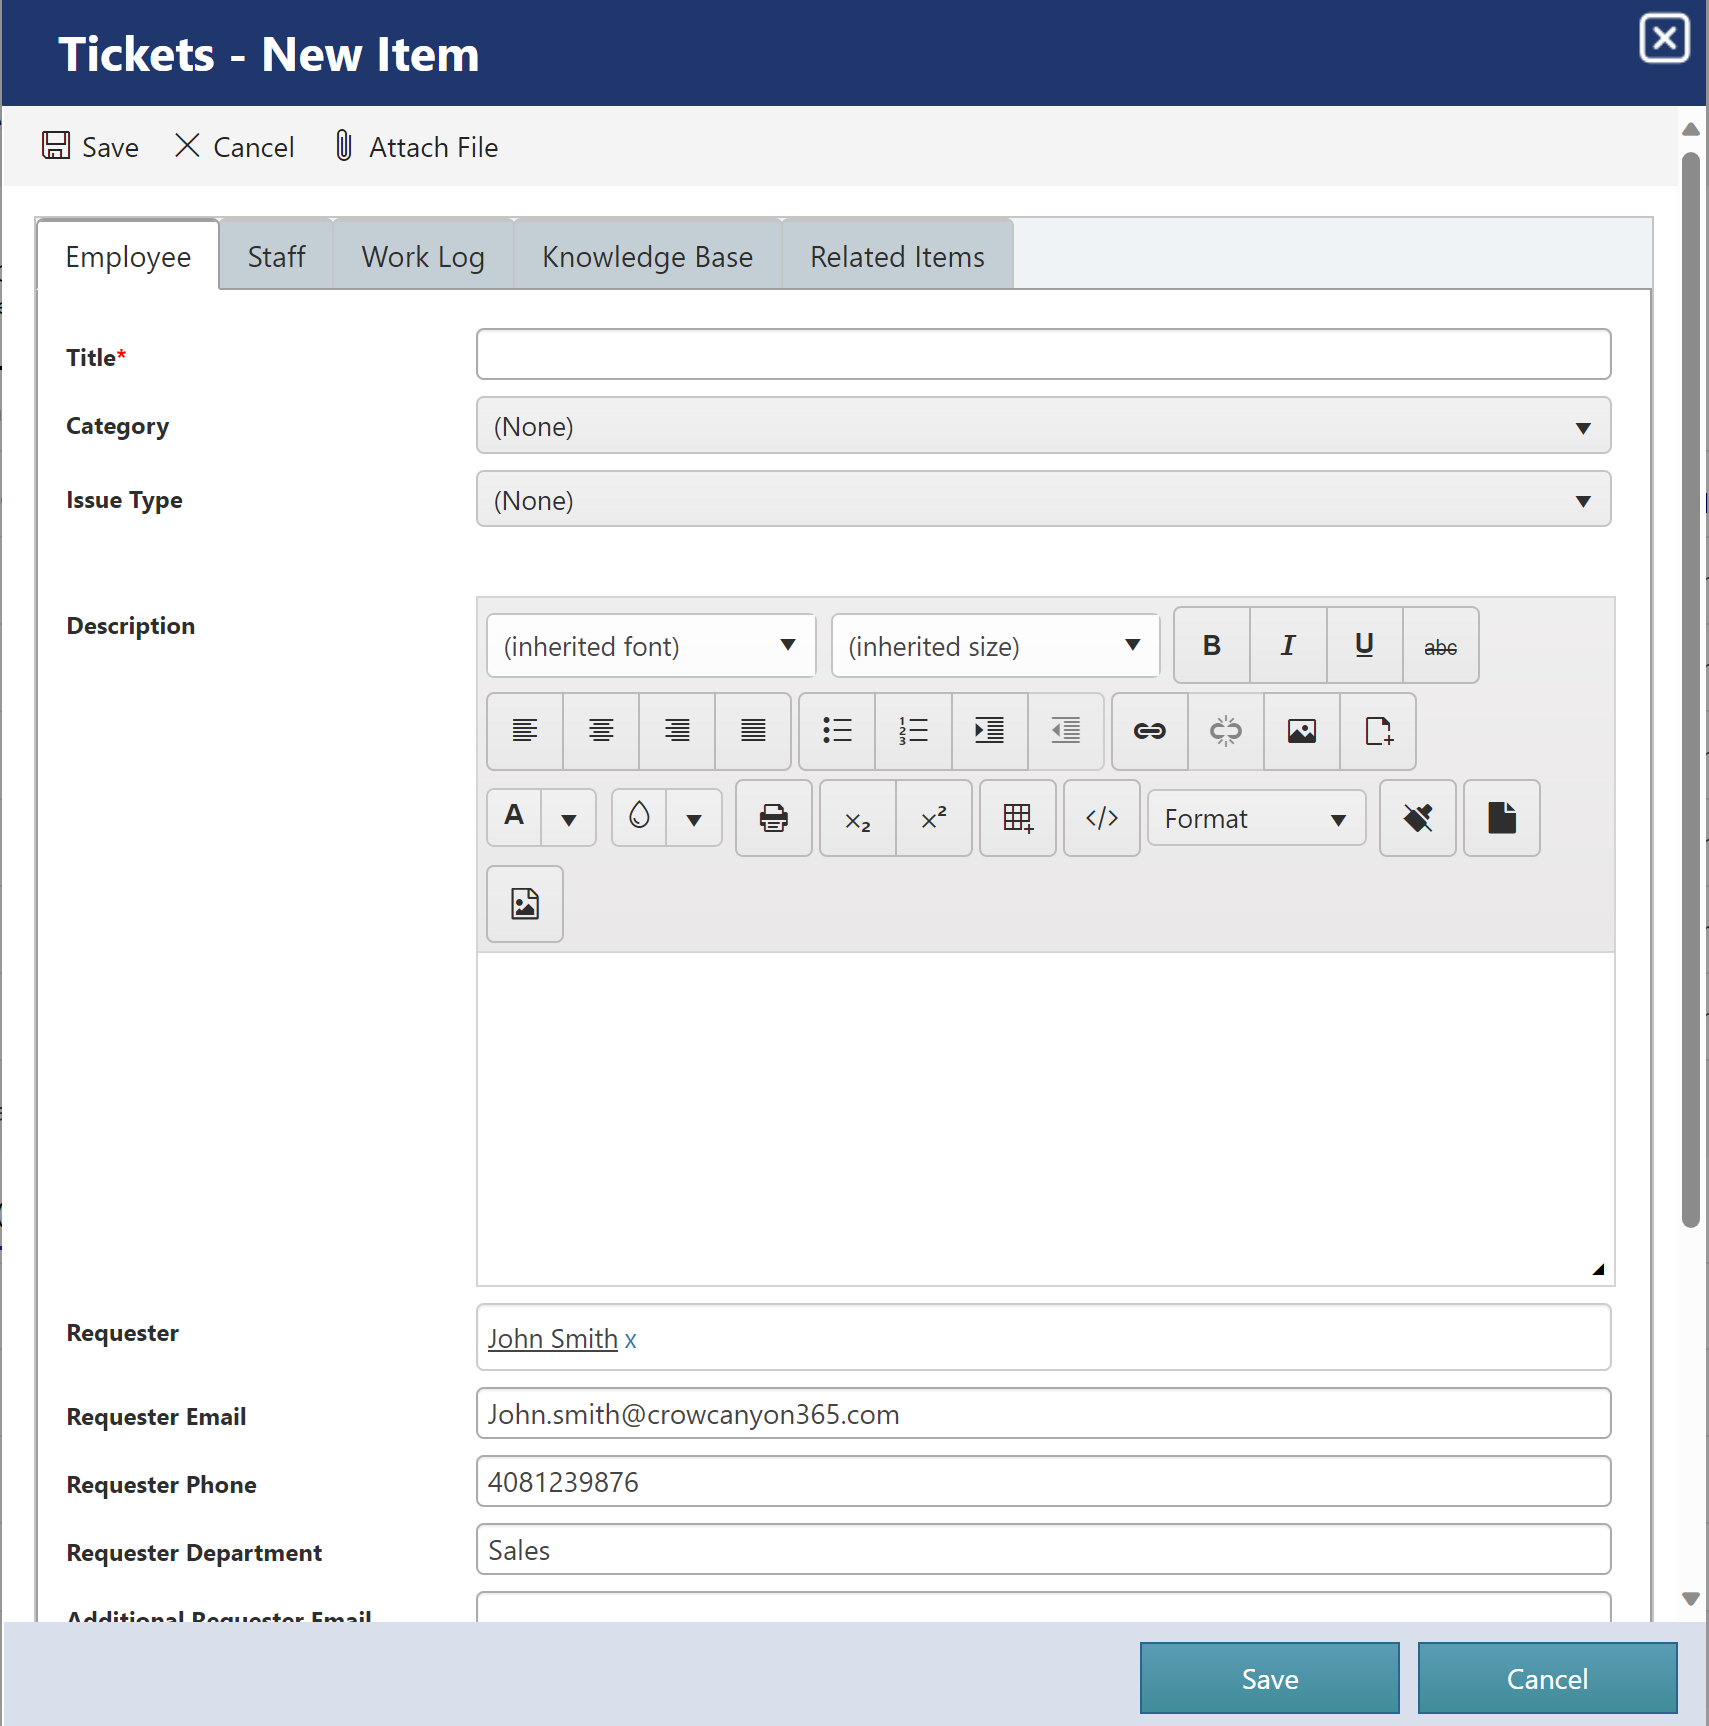This screenshot has width=1709, height=1726.
Task: Click the Bold formatting button
Action: 1211,646
